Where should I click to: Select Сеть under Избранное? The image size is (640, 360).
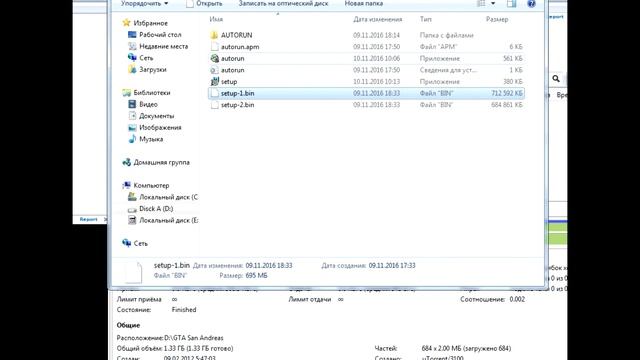click(x=146, y=58)
